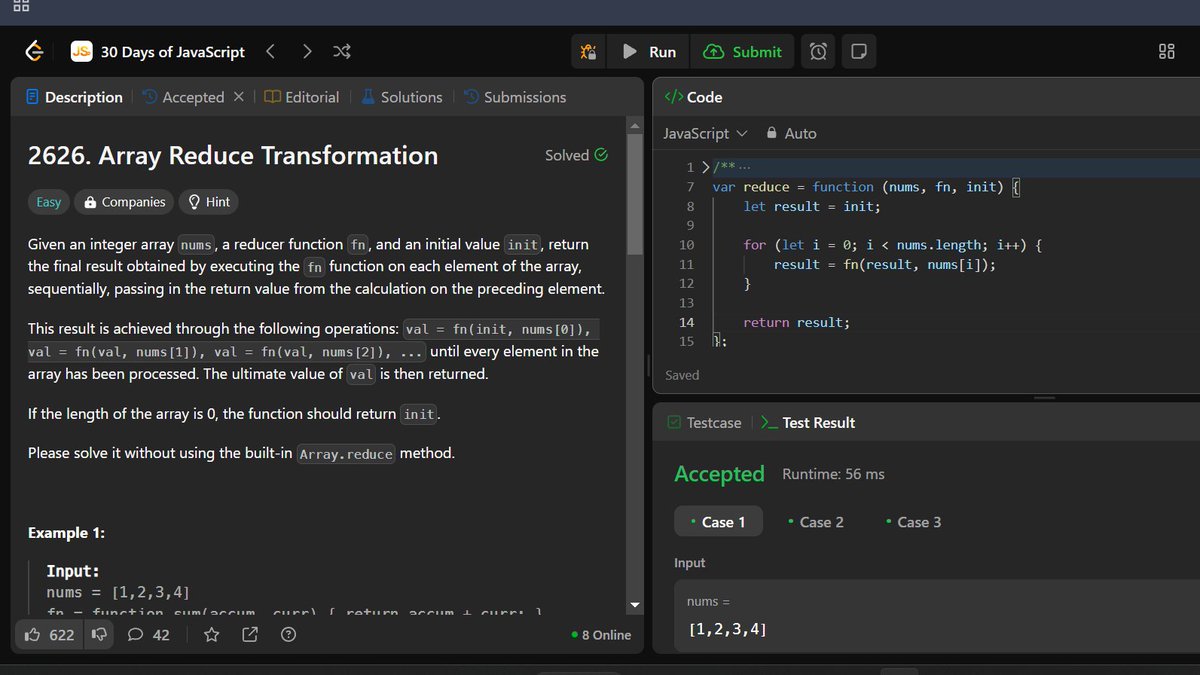The image size is (1200, 675).
Task: Go to the next problem arrow
Action: click(x=307, y=51)
